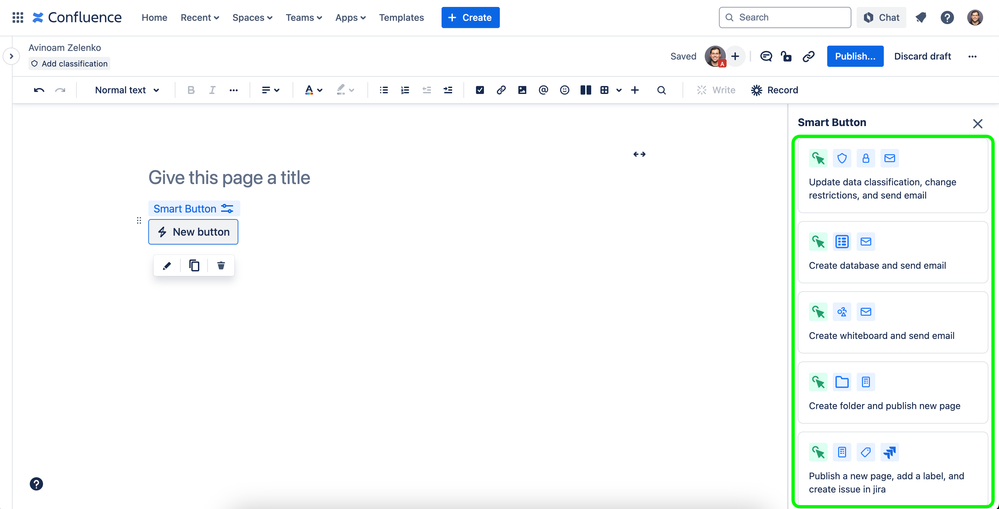This screenshot has width=999, height=509.
Task: Insert a column layout
Action: pyautogui.click(x=586, y=90)
